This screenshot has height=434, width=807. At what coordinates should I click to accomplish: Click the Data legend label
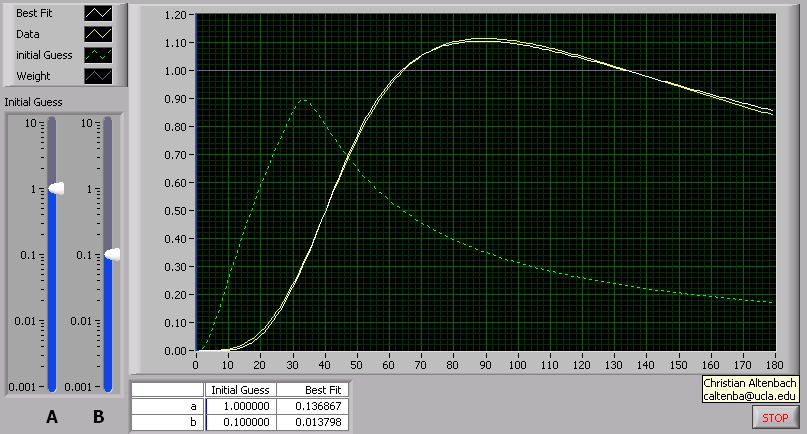[x=28, y=34]
